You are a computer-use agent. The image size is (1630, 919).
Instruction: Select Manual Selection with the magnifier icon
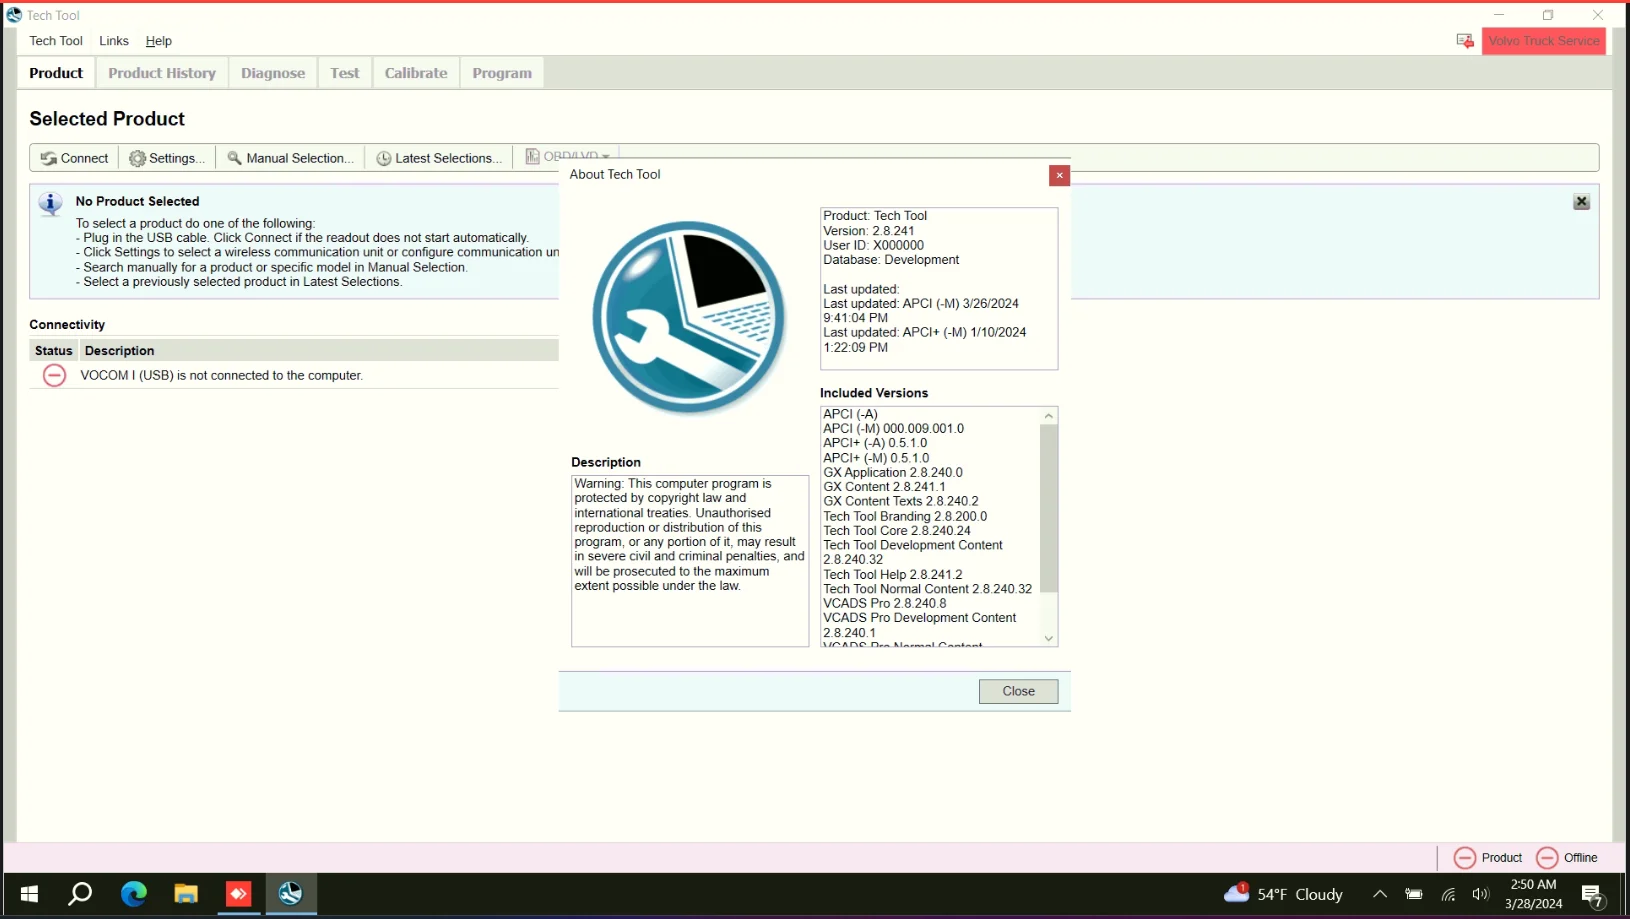point(233,158)
